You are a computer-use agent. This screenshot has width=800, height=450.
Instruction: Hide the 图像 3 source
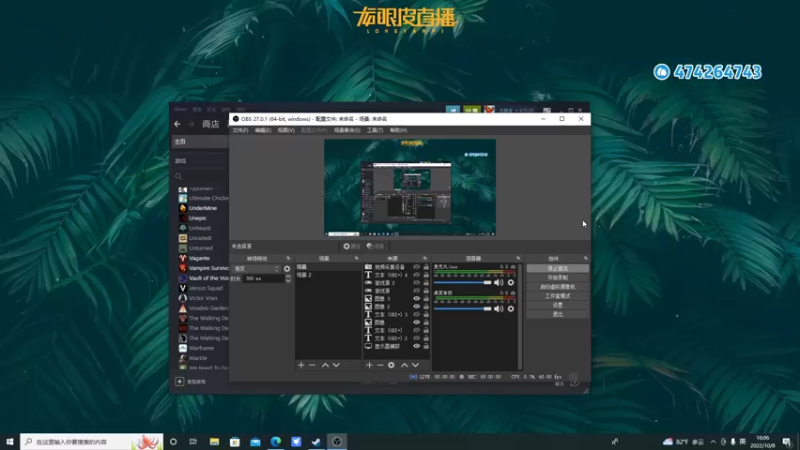416,298
